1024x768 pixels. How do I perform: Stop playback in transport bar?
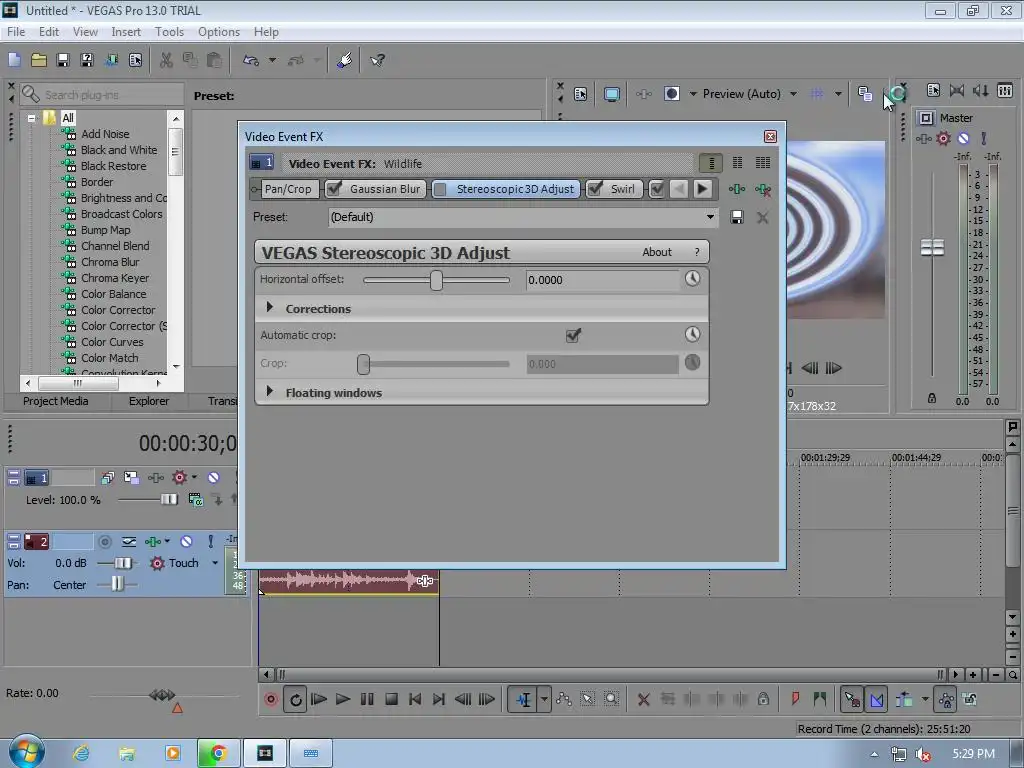click(391, 699)
